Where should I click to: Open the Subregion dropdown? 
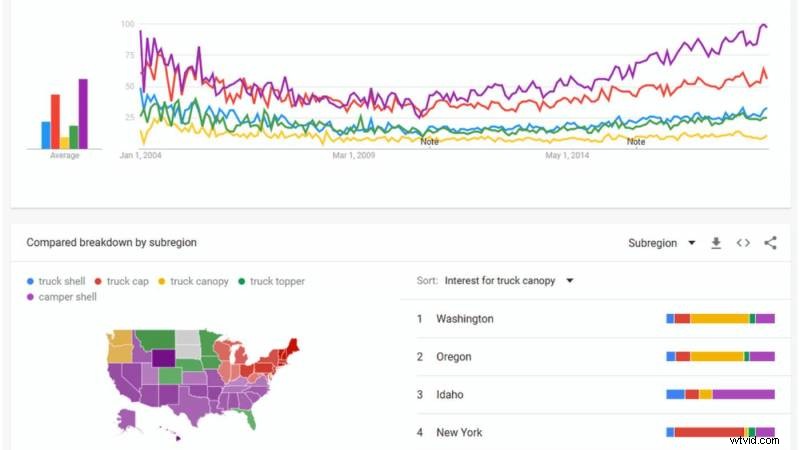click(659, 243)
